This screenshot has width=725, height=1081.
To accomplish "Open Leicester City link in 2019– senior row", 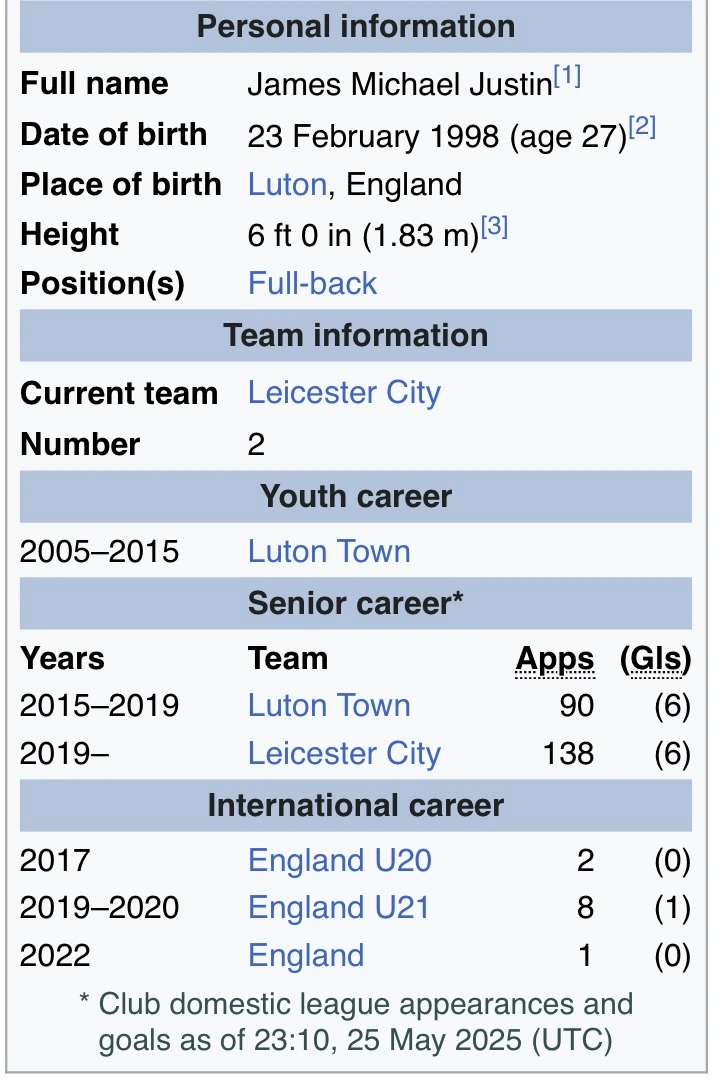I will click(344, 753).
